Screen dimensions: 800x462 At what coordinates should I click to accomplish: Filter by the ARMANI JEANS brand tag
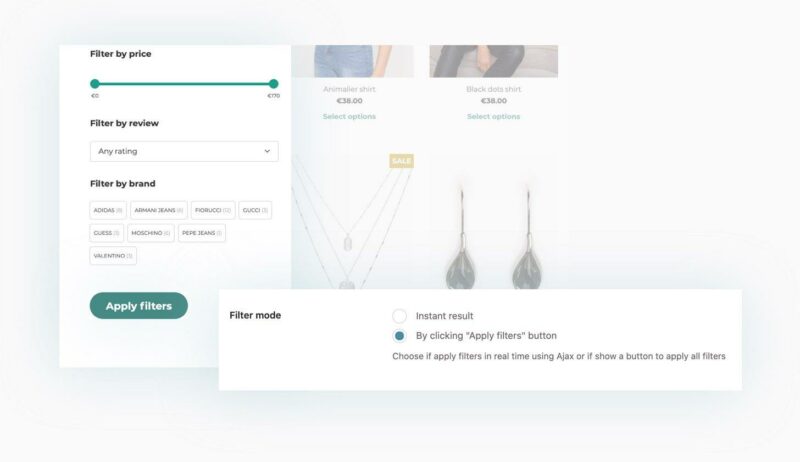(159, 210)
